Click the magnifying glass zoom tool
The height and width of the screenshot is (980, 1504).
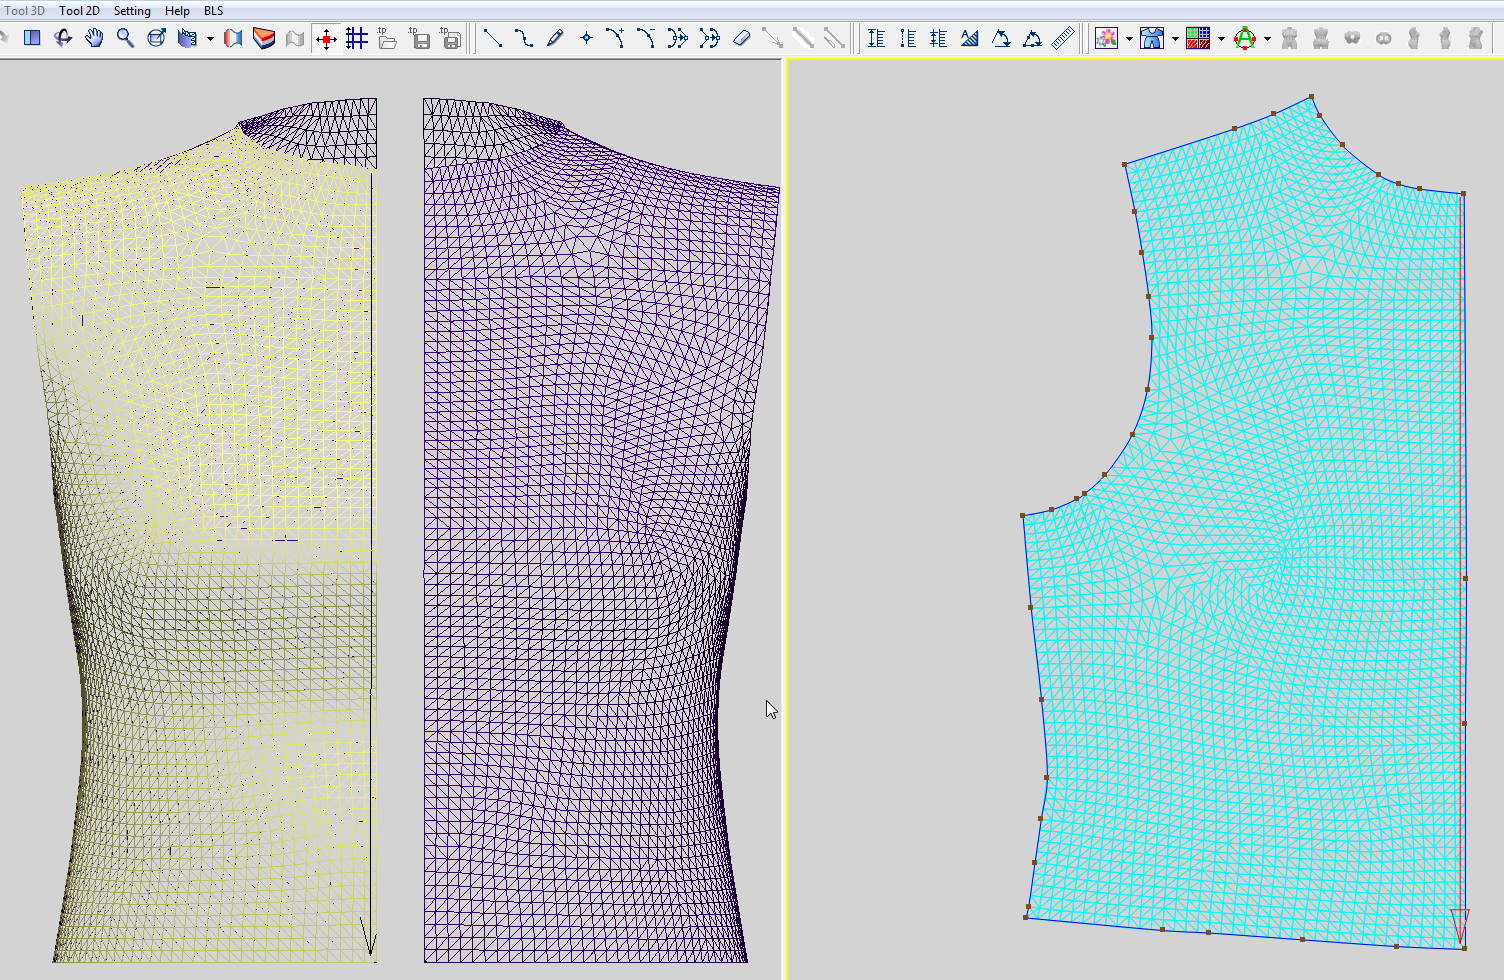(125, 38)
